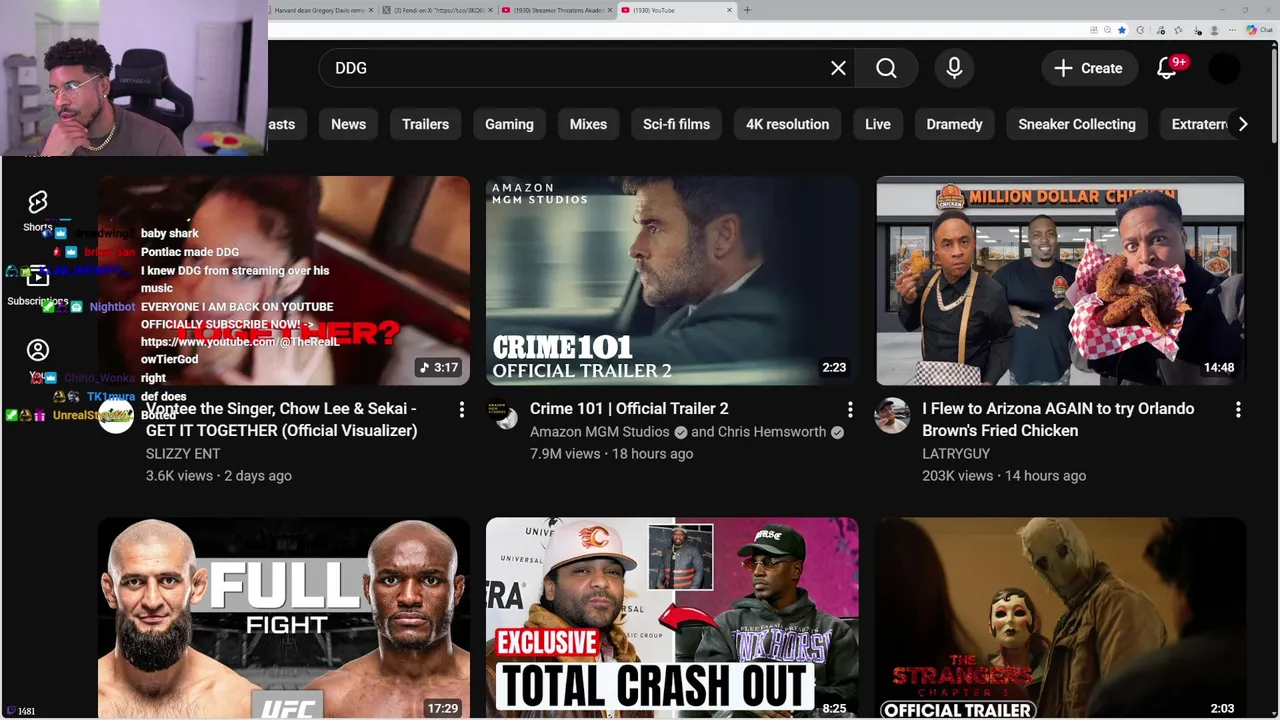Click the "3.6K views" text
The height and width of the screenshot is (720, 1280).
(179, 476)
